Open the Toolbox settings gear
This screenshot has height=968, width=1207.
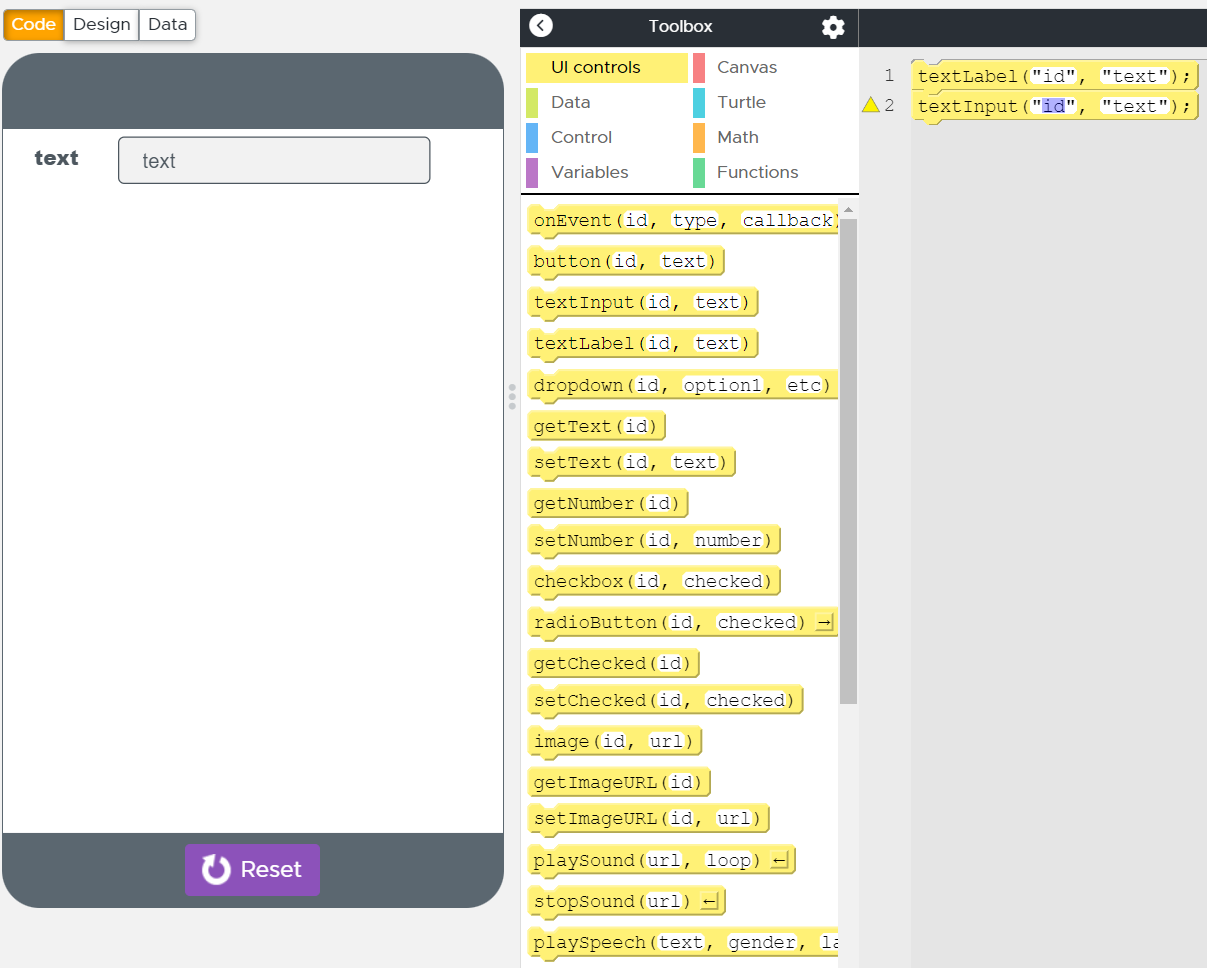(x=833, y=27)
